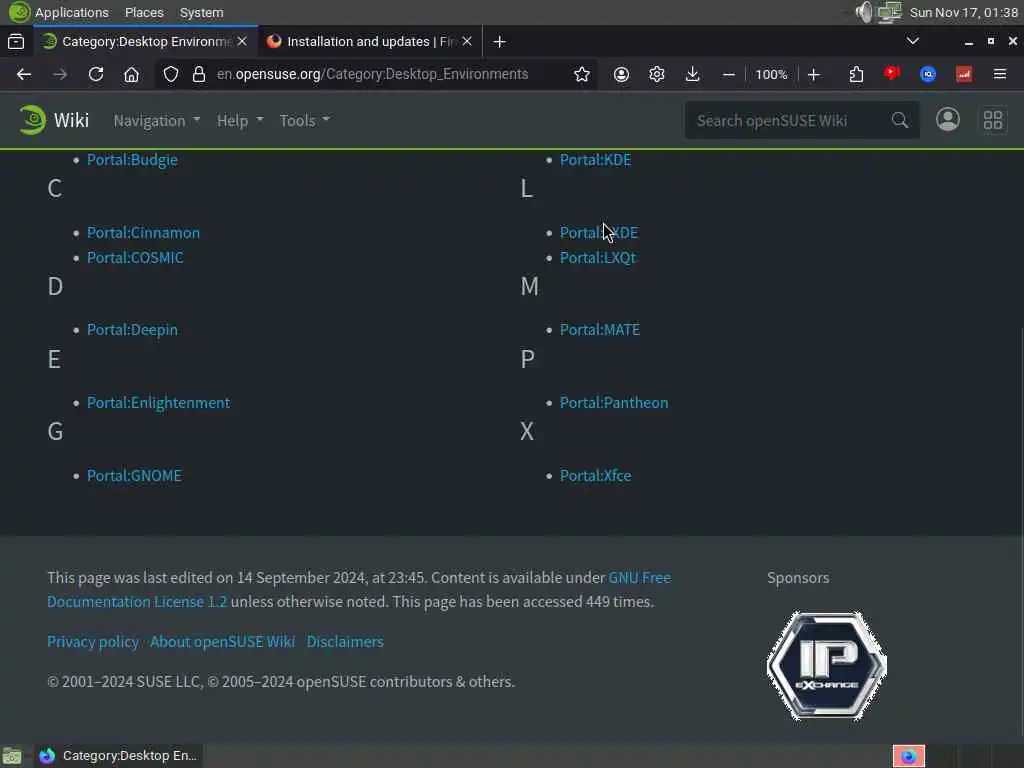Open the Portal:KDE link
The height and width of the screenshot is (768, 1024).
pos(596,160)
